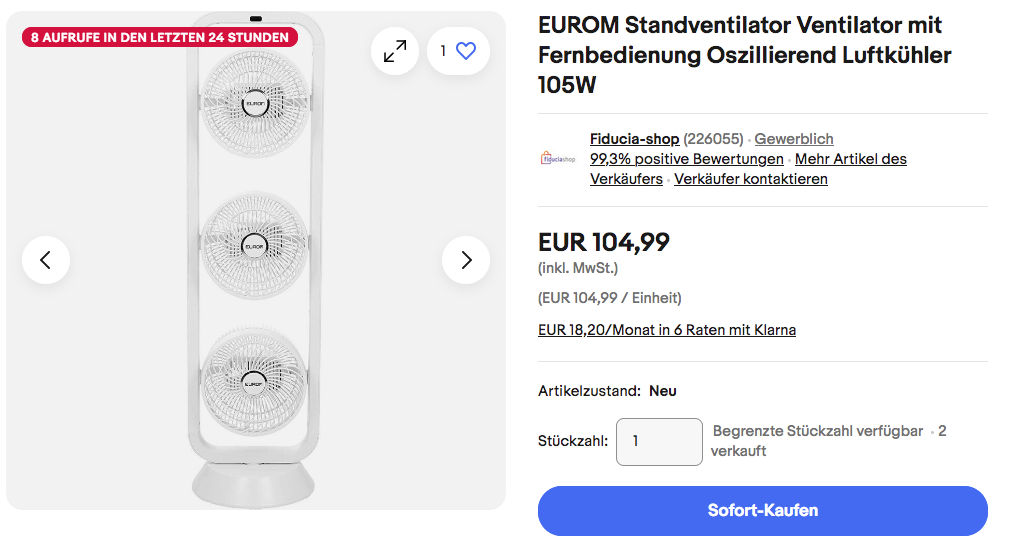Advance to the next product image

pos(466,260)
